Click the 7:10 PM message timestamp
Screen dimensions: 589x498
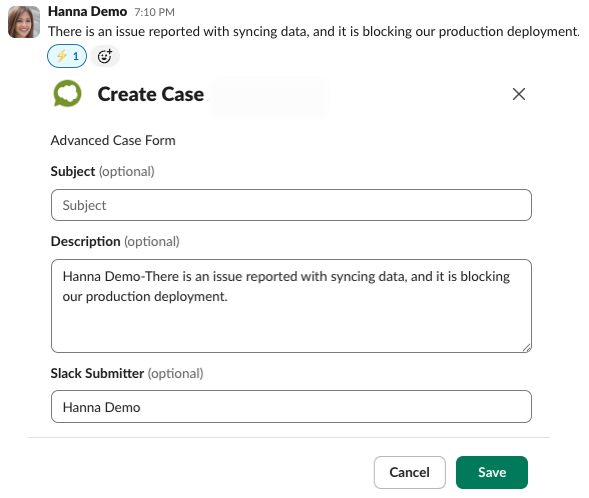[x=154, y=12]
